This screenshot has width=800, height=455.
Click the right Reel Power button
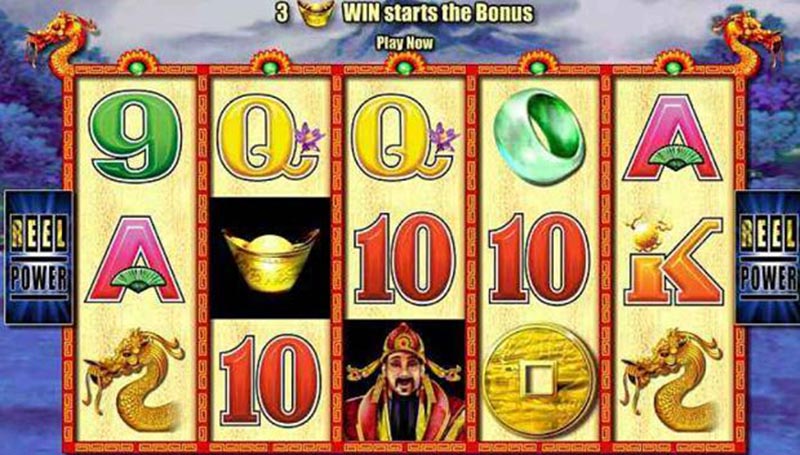(x=768, y=258)
